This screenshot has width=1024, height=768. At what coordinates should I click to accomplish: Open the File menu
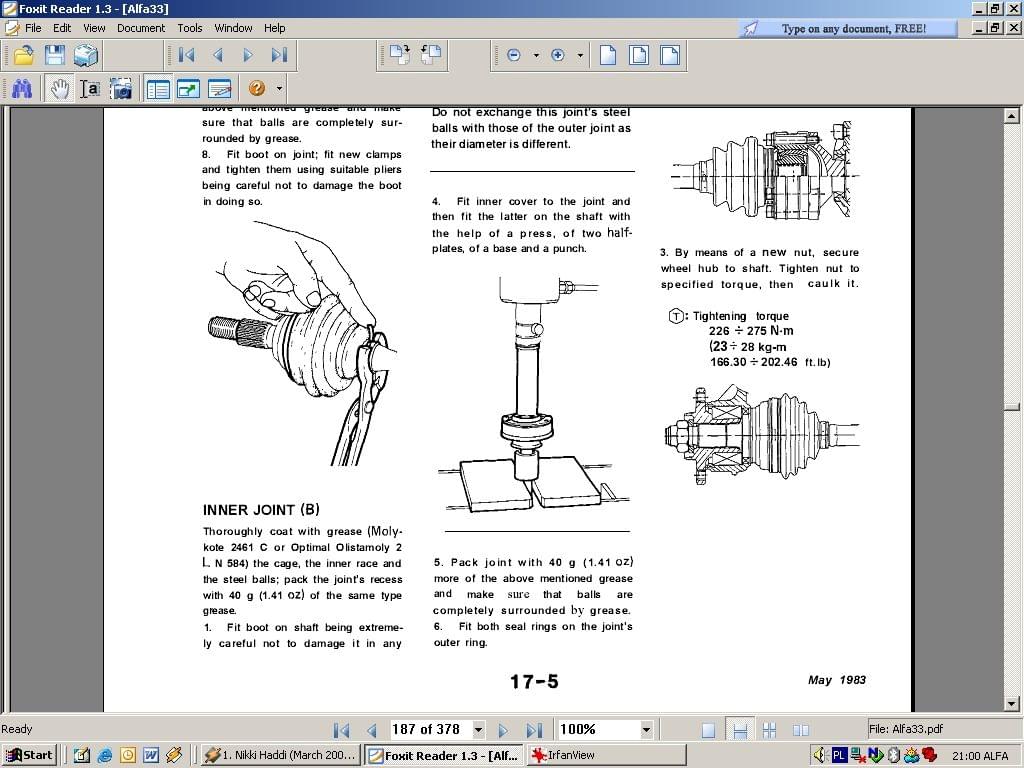click(x=33, y=28)
